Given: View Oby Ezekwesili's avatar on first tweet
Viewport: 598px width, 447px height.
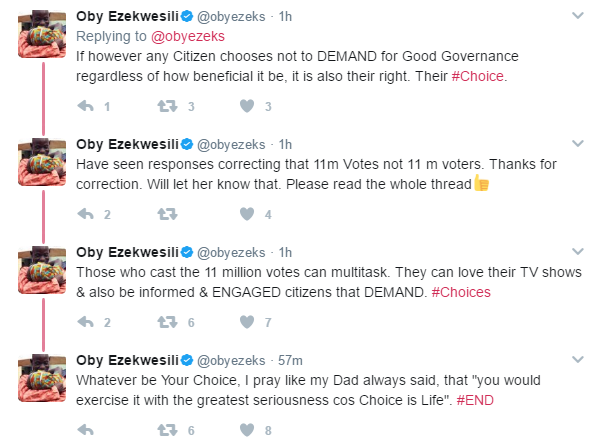Looking at the screenshot, I should pos(42,34).
